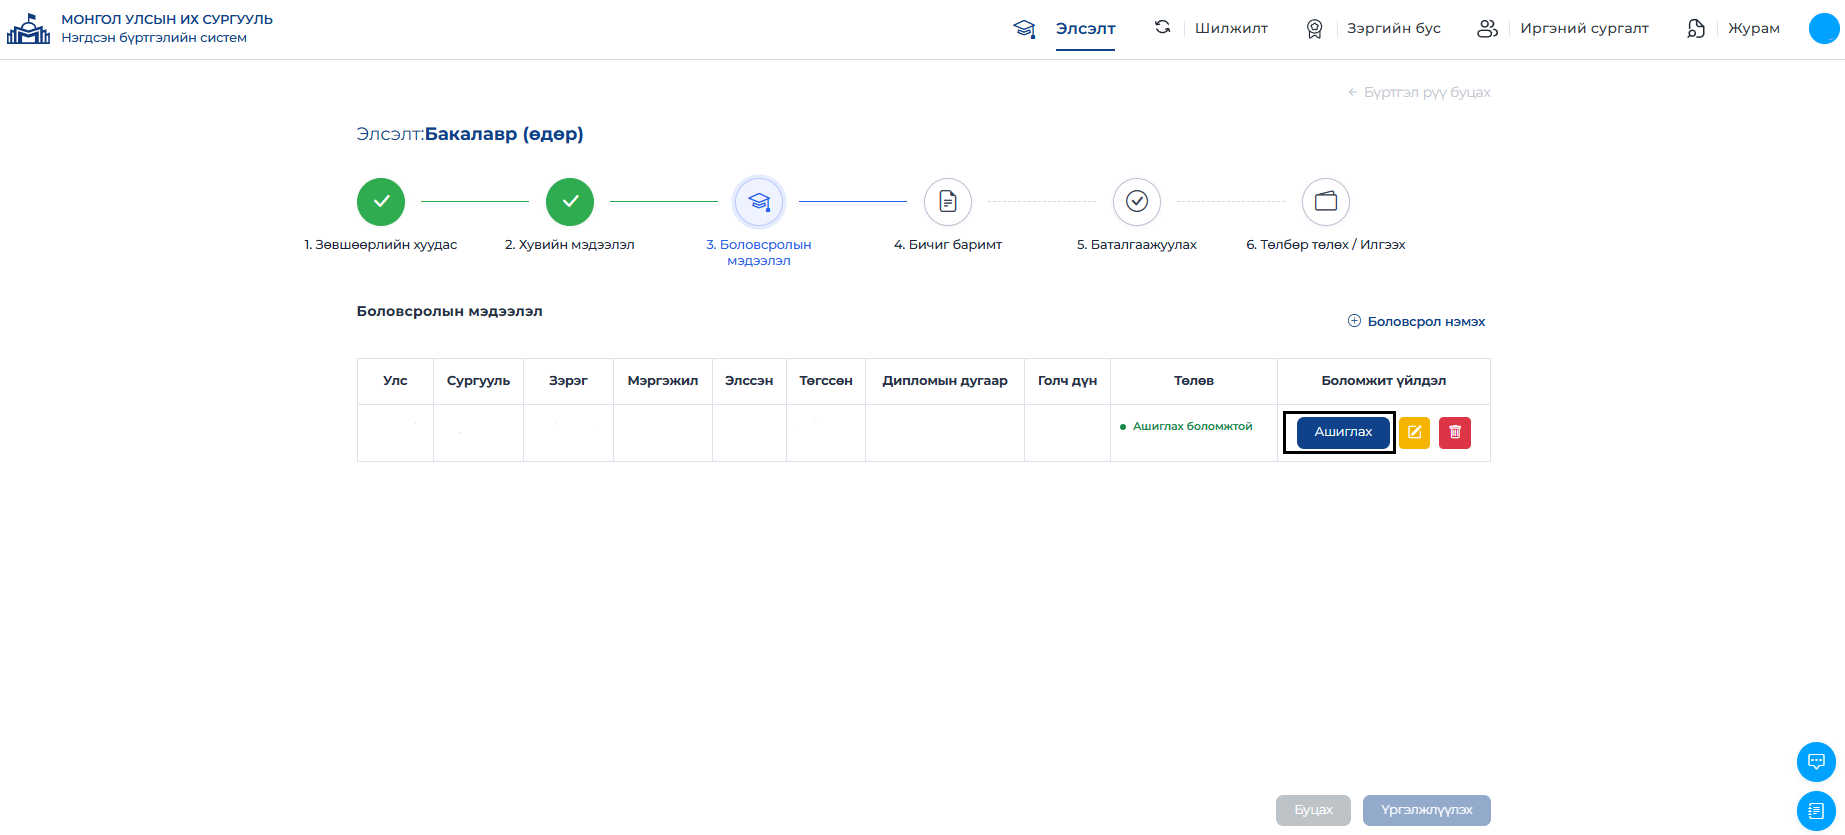Viewport: 1845px width, 835px height.
Task: Click the red trash delete icon
Action: point(1455,432)
